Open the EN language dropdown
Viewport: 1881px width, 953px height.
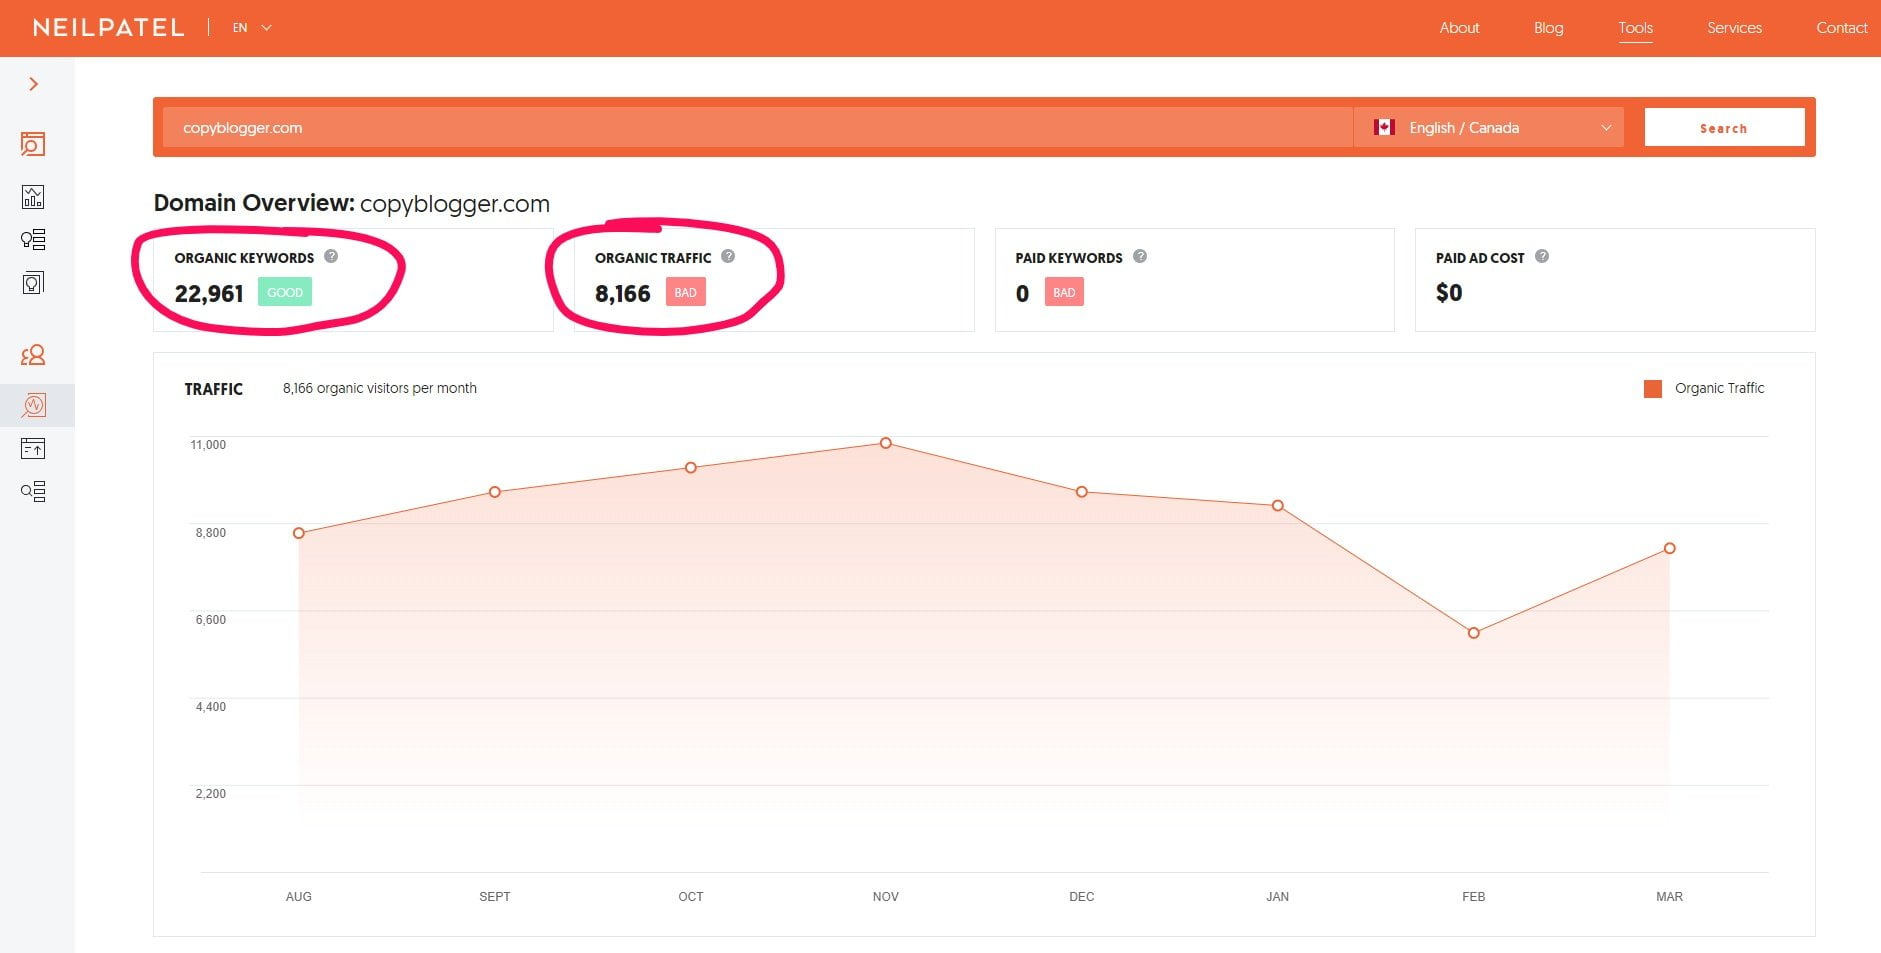pyautogui.click(x=252, y=28)
